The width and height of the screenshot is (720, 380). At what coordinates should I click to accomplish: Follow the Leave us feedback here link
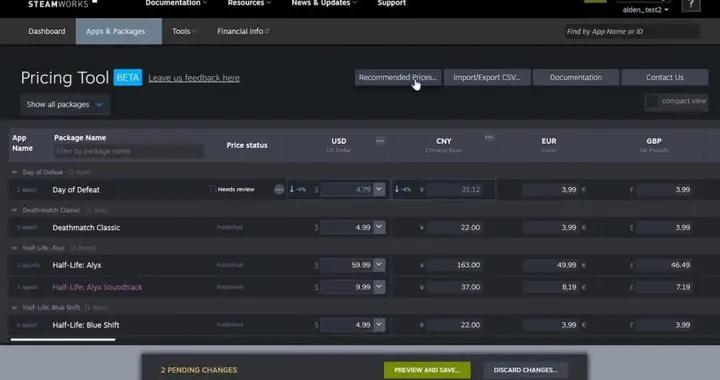(x=194, y=78)
